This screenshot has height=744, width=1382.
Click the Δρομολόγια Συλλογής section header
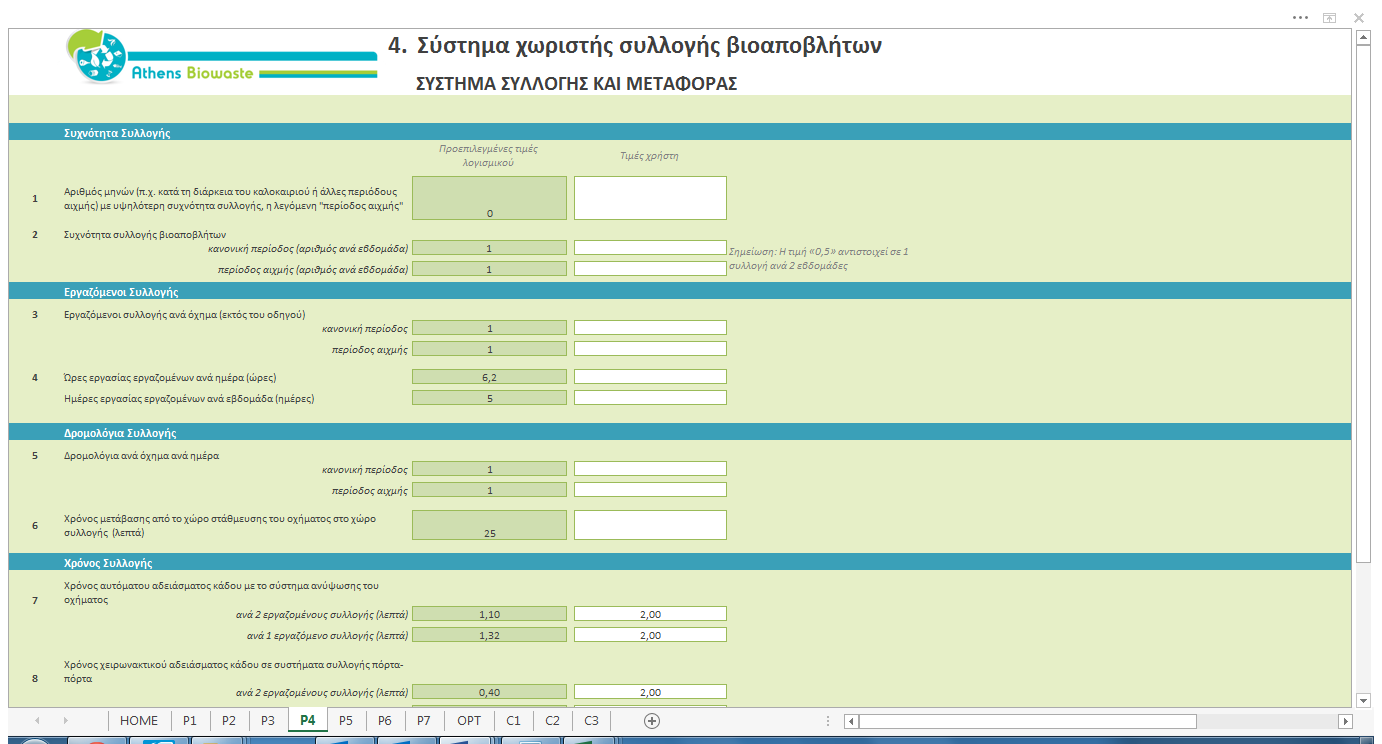[120, 433]
